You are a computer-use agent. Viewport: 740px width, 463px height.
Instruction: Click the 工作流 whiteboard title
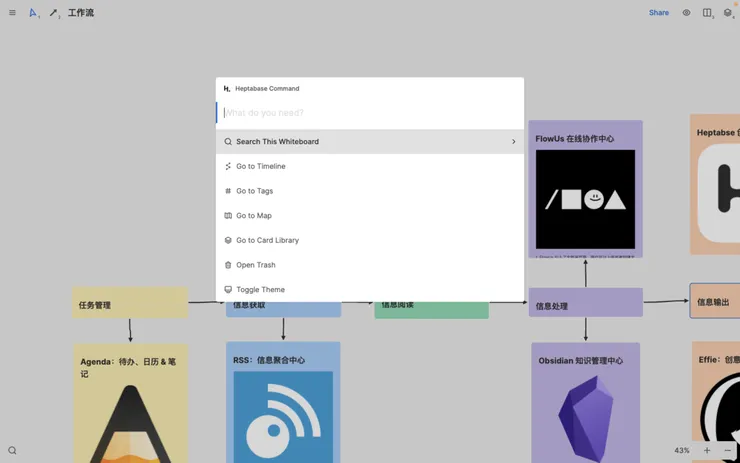click(x=81, y=13)
